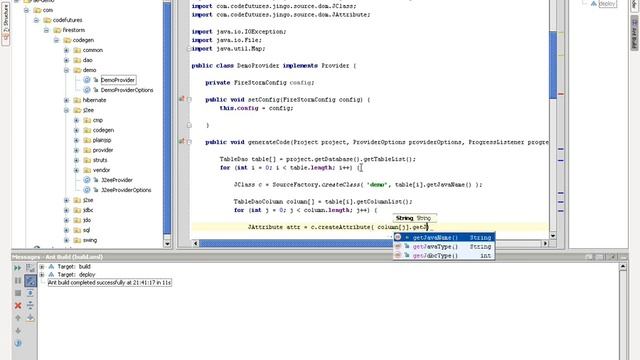Select DemoProvider class in project tree
Viewport: 640px width, 360px height.
(118, 80)
